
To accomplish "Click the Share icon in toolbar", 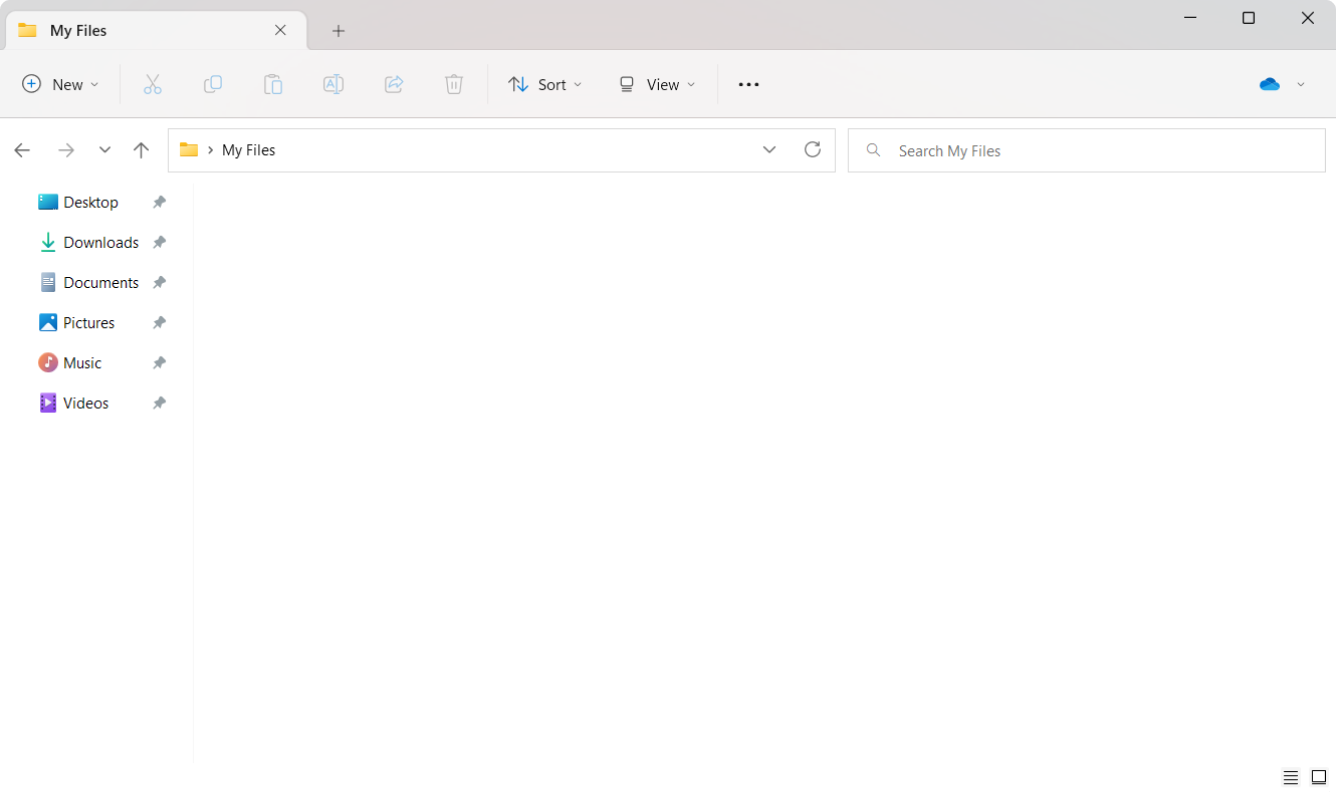I will [394, 85].
